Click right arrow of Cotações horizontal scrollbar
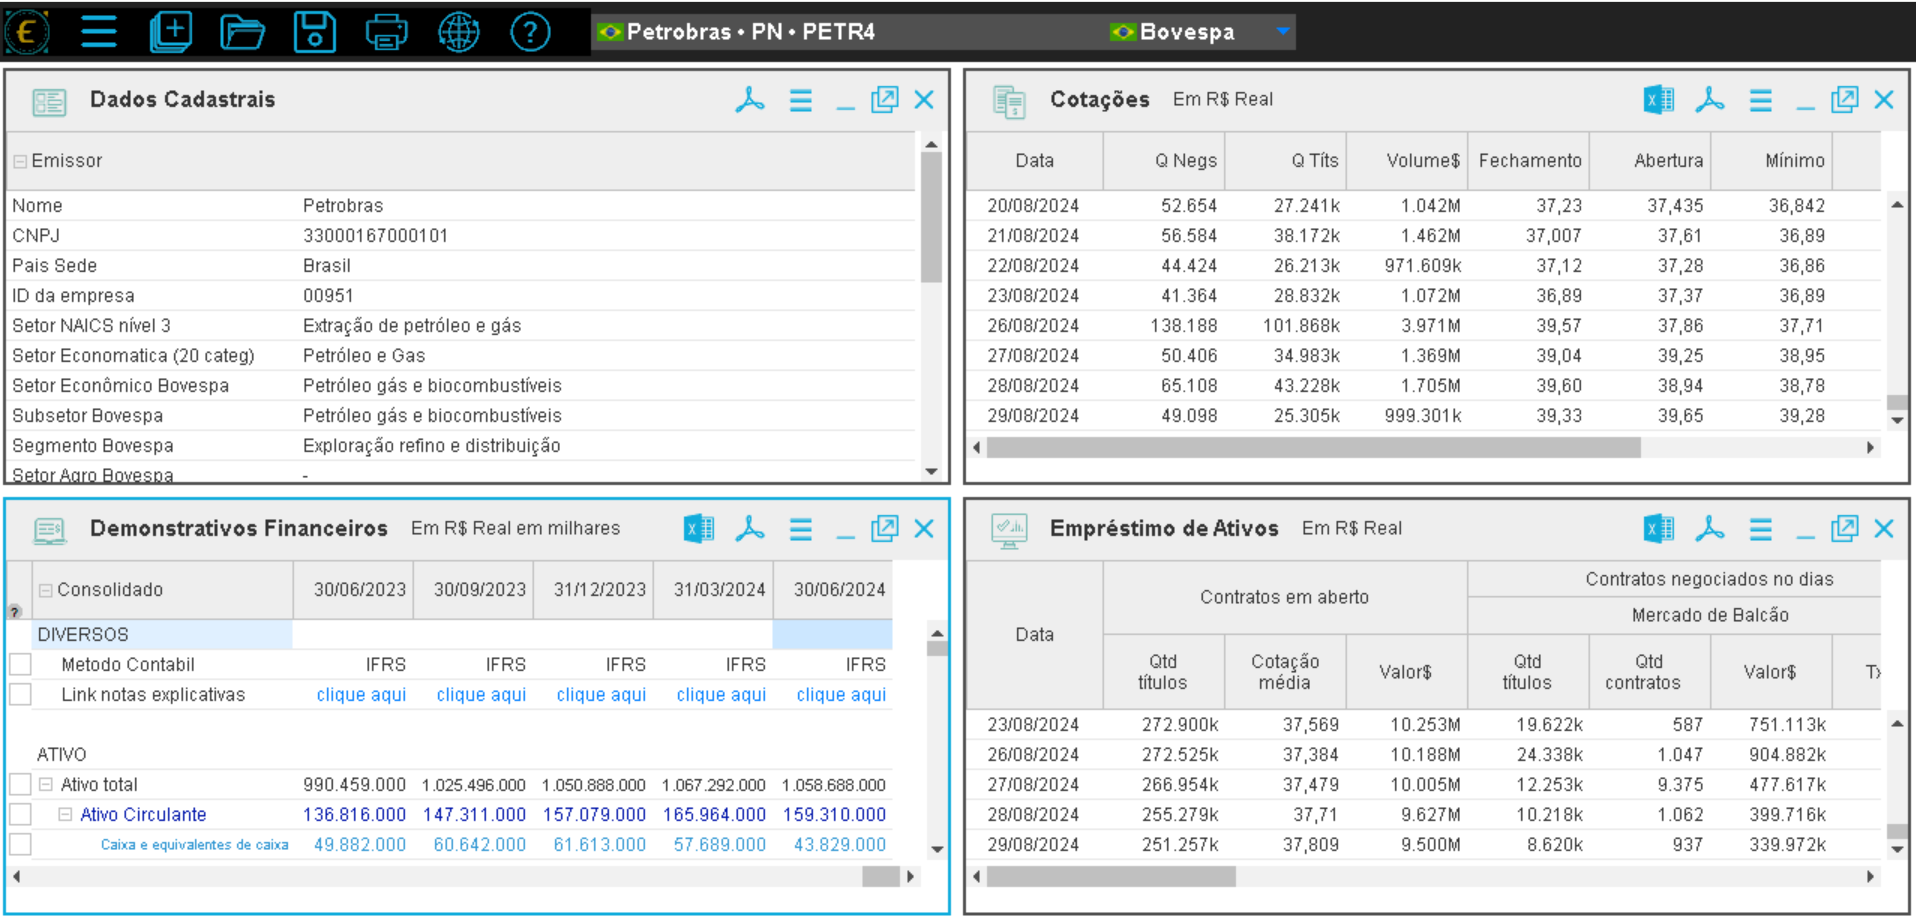This screenshot has height=921, width=1916. pos(1870,447)
